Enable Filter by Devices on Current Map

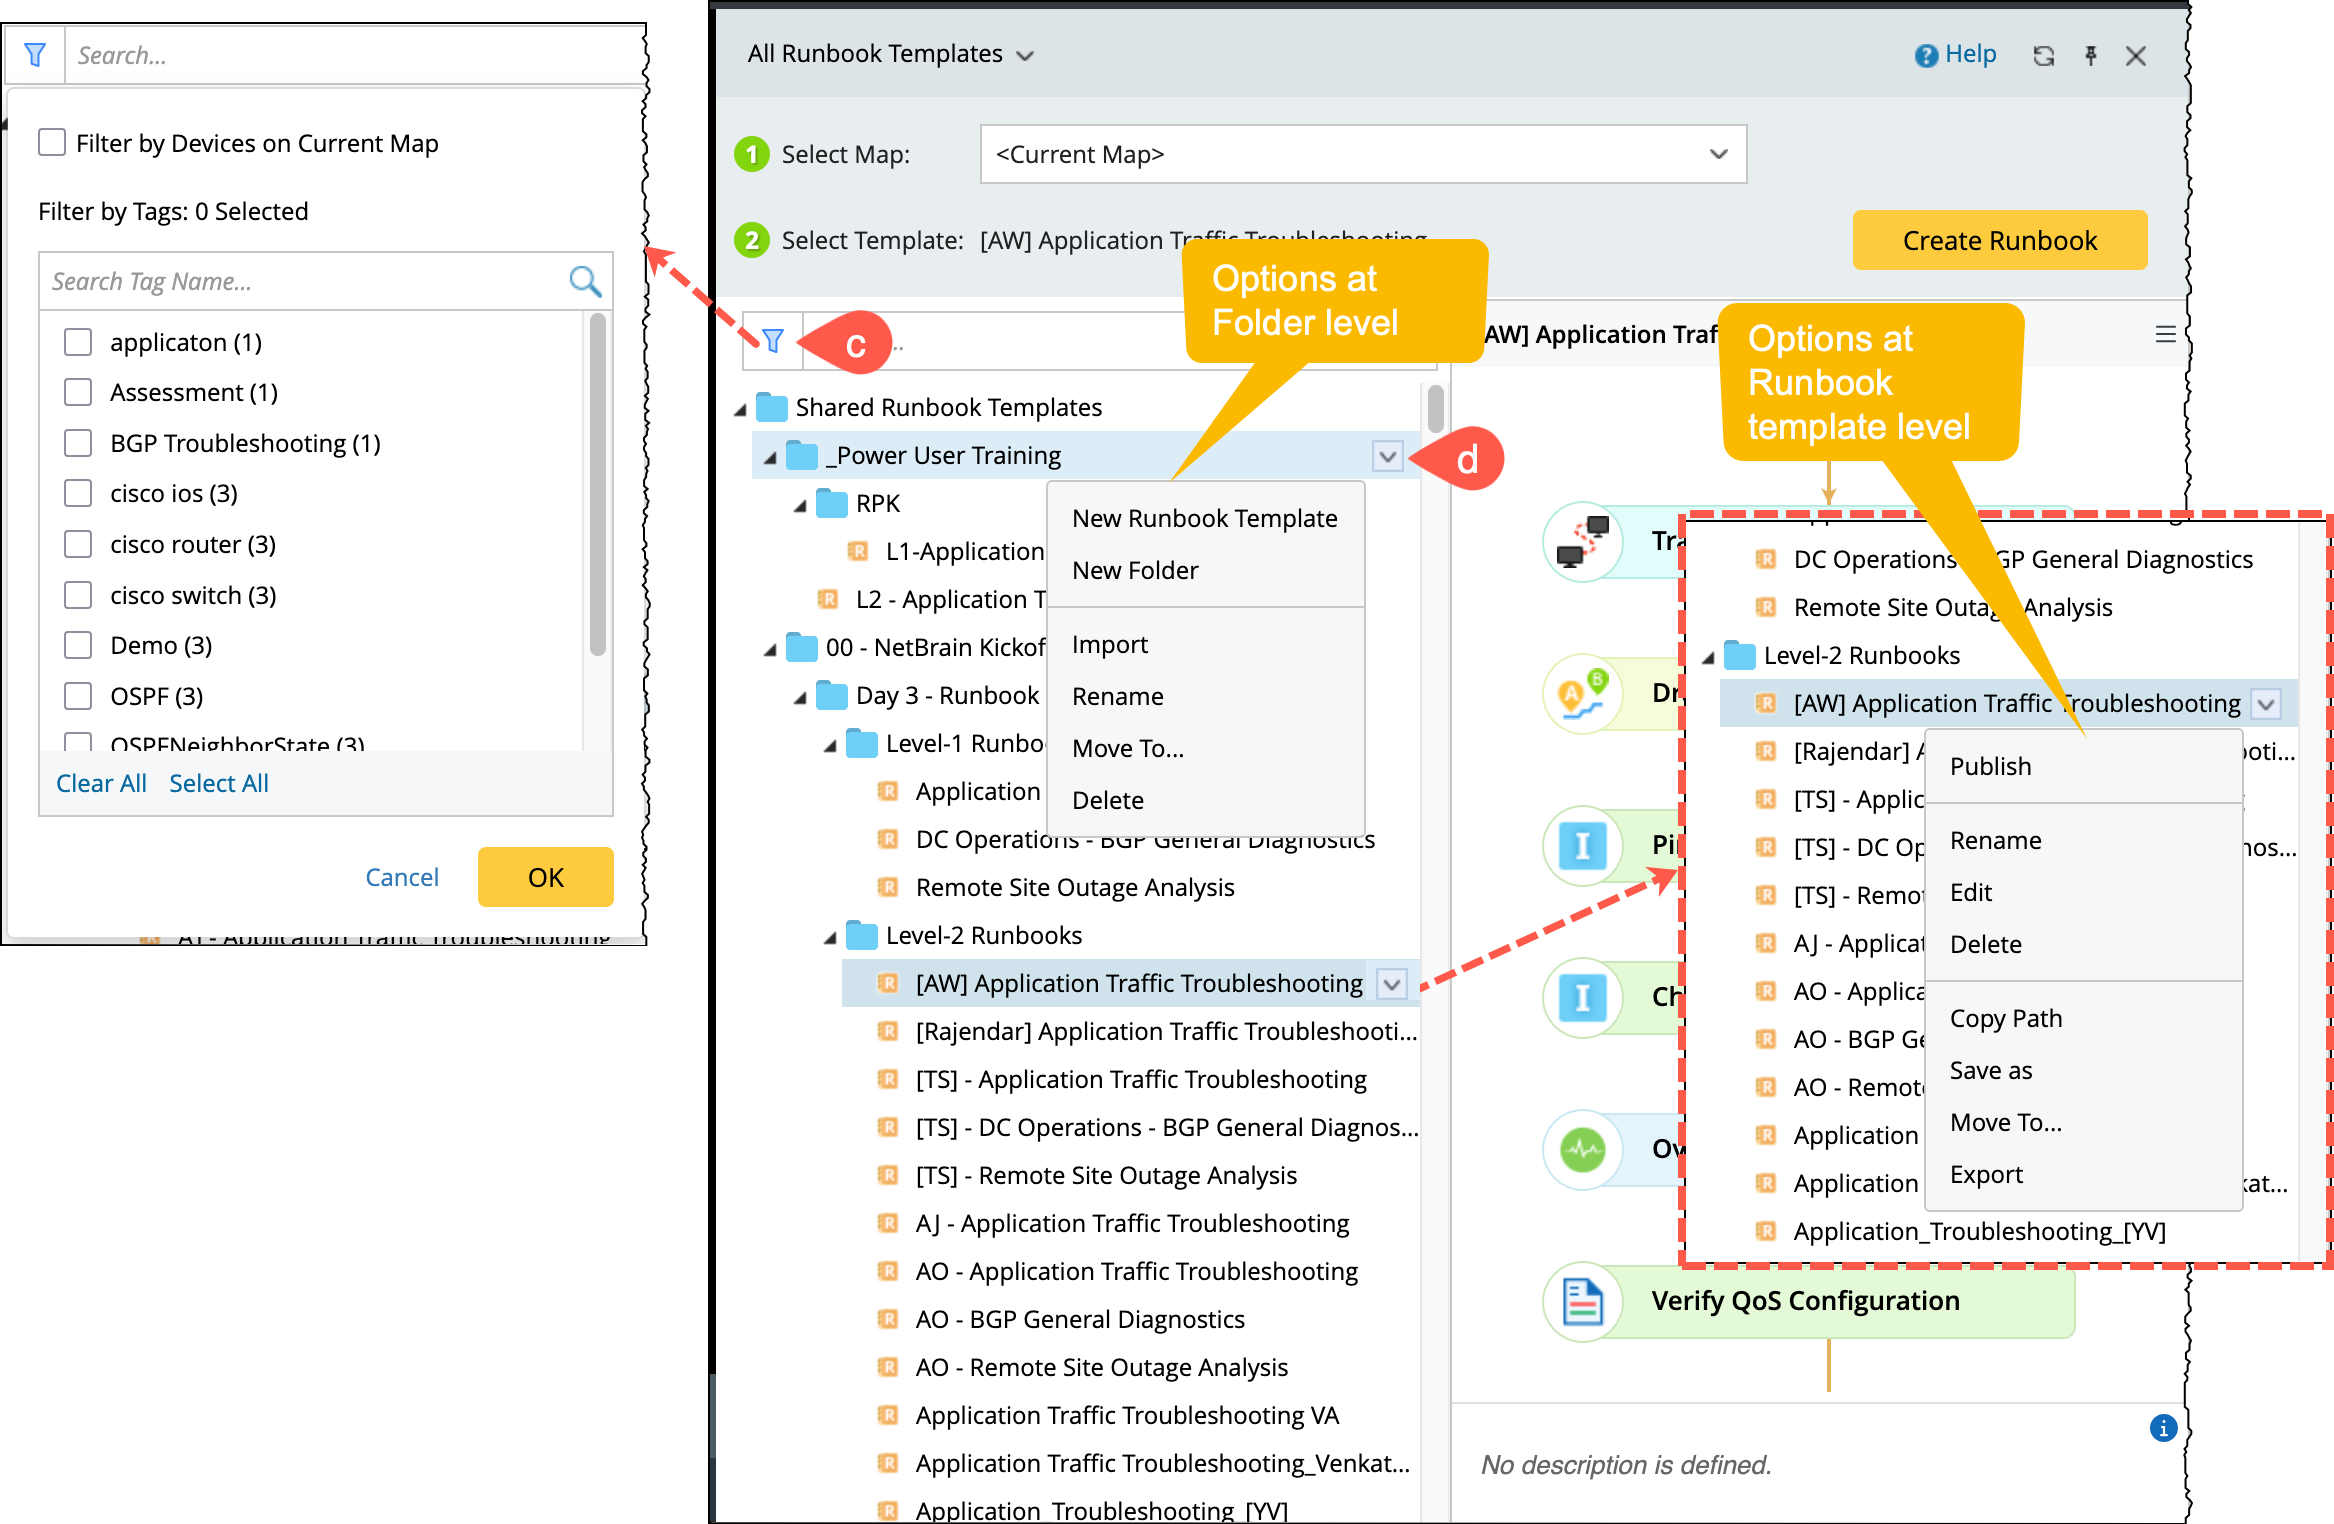pos(52,142)
